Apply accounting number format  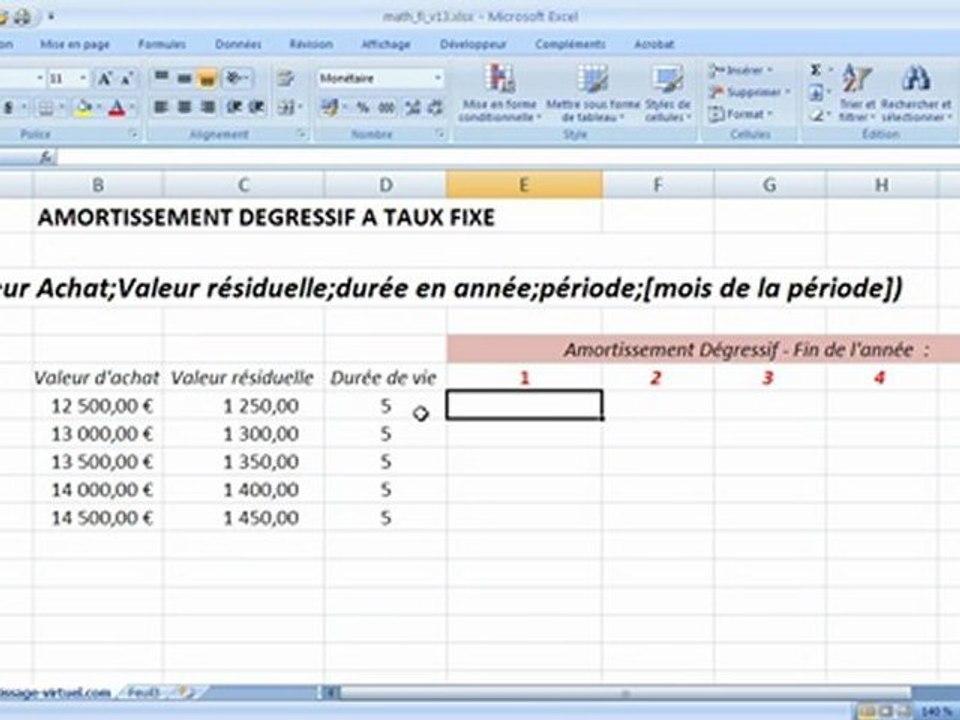(x=329, y=108)
